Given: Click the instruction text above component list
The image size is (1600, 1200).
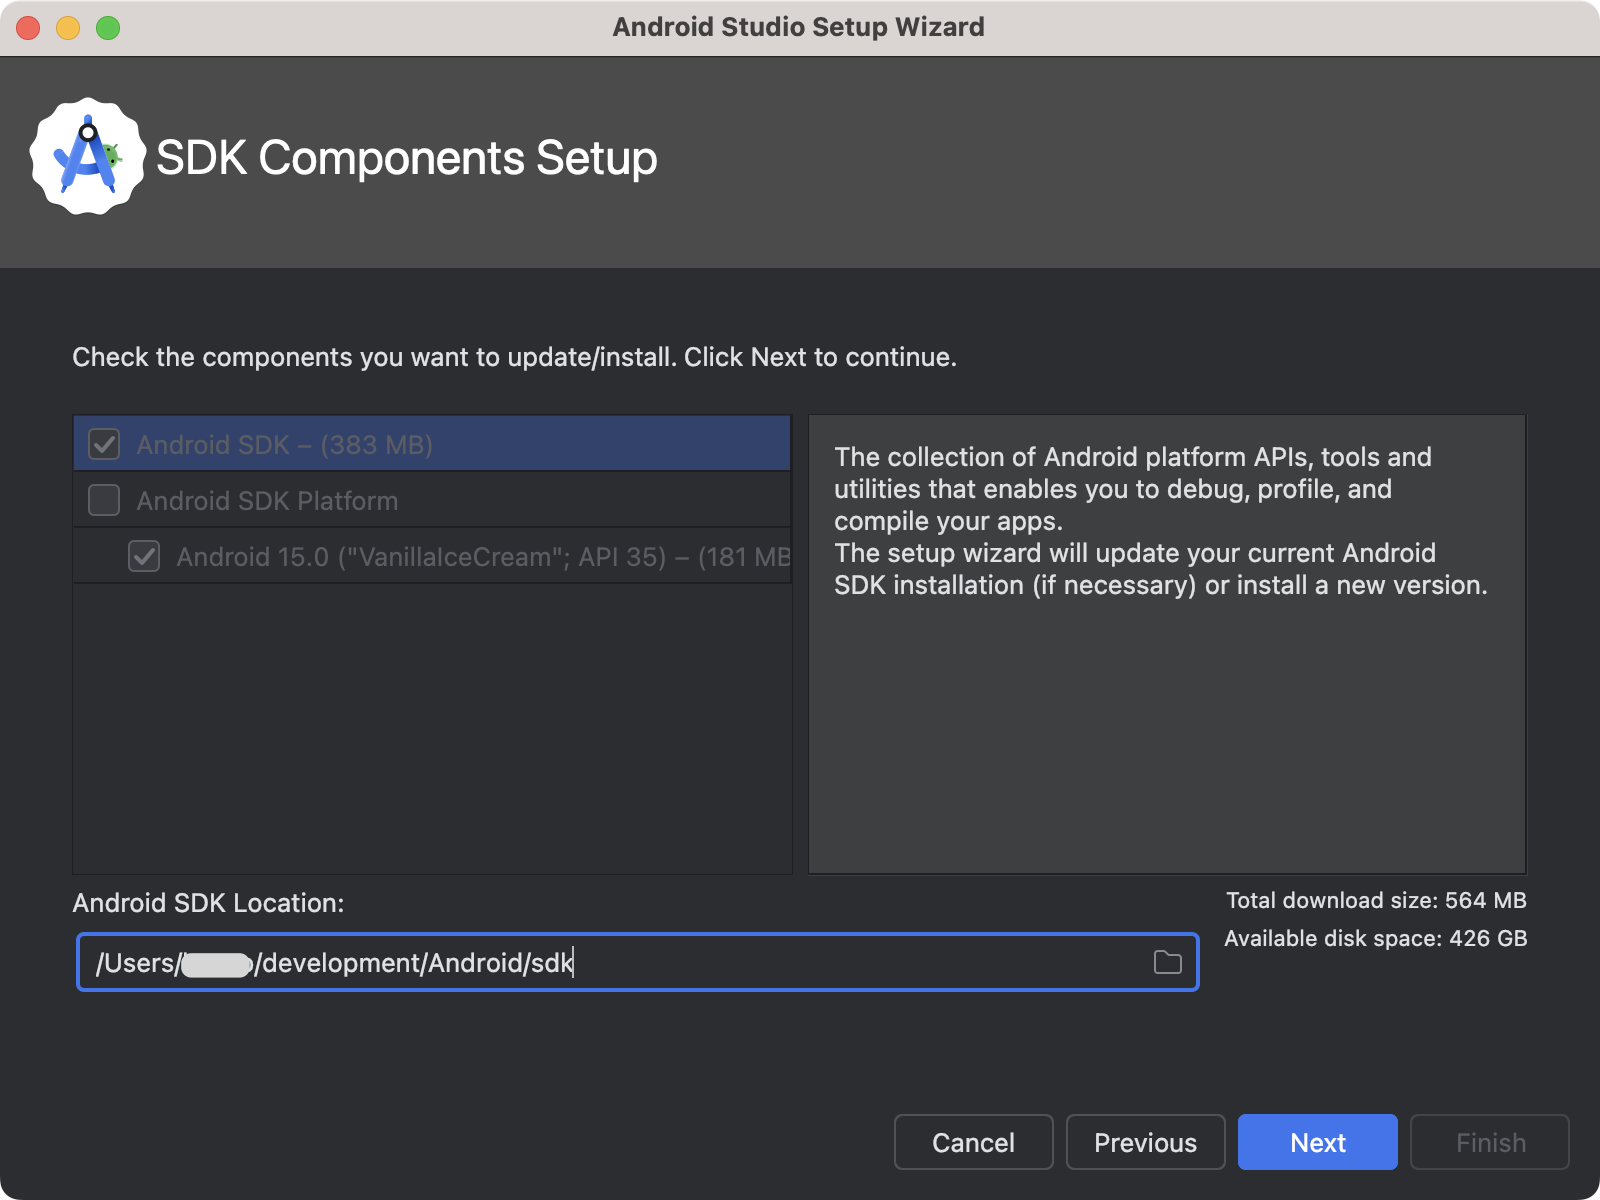Looking at the screenshot, I should [513, 357].
